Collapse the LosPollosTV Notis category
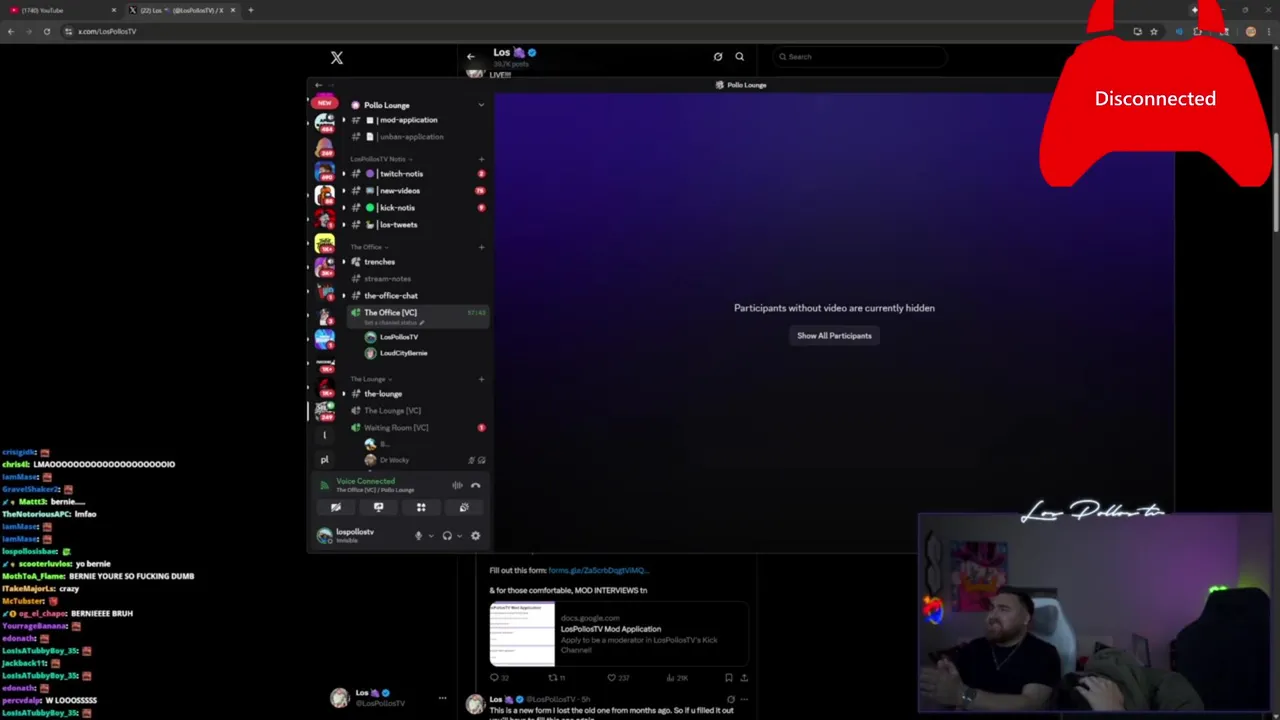Image resolution: width=1280 pixels, height=720 pixels. point(380,159)
